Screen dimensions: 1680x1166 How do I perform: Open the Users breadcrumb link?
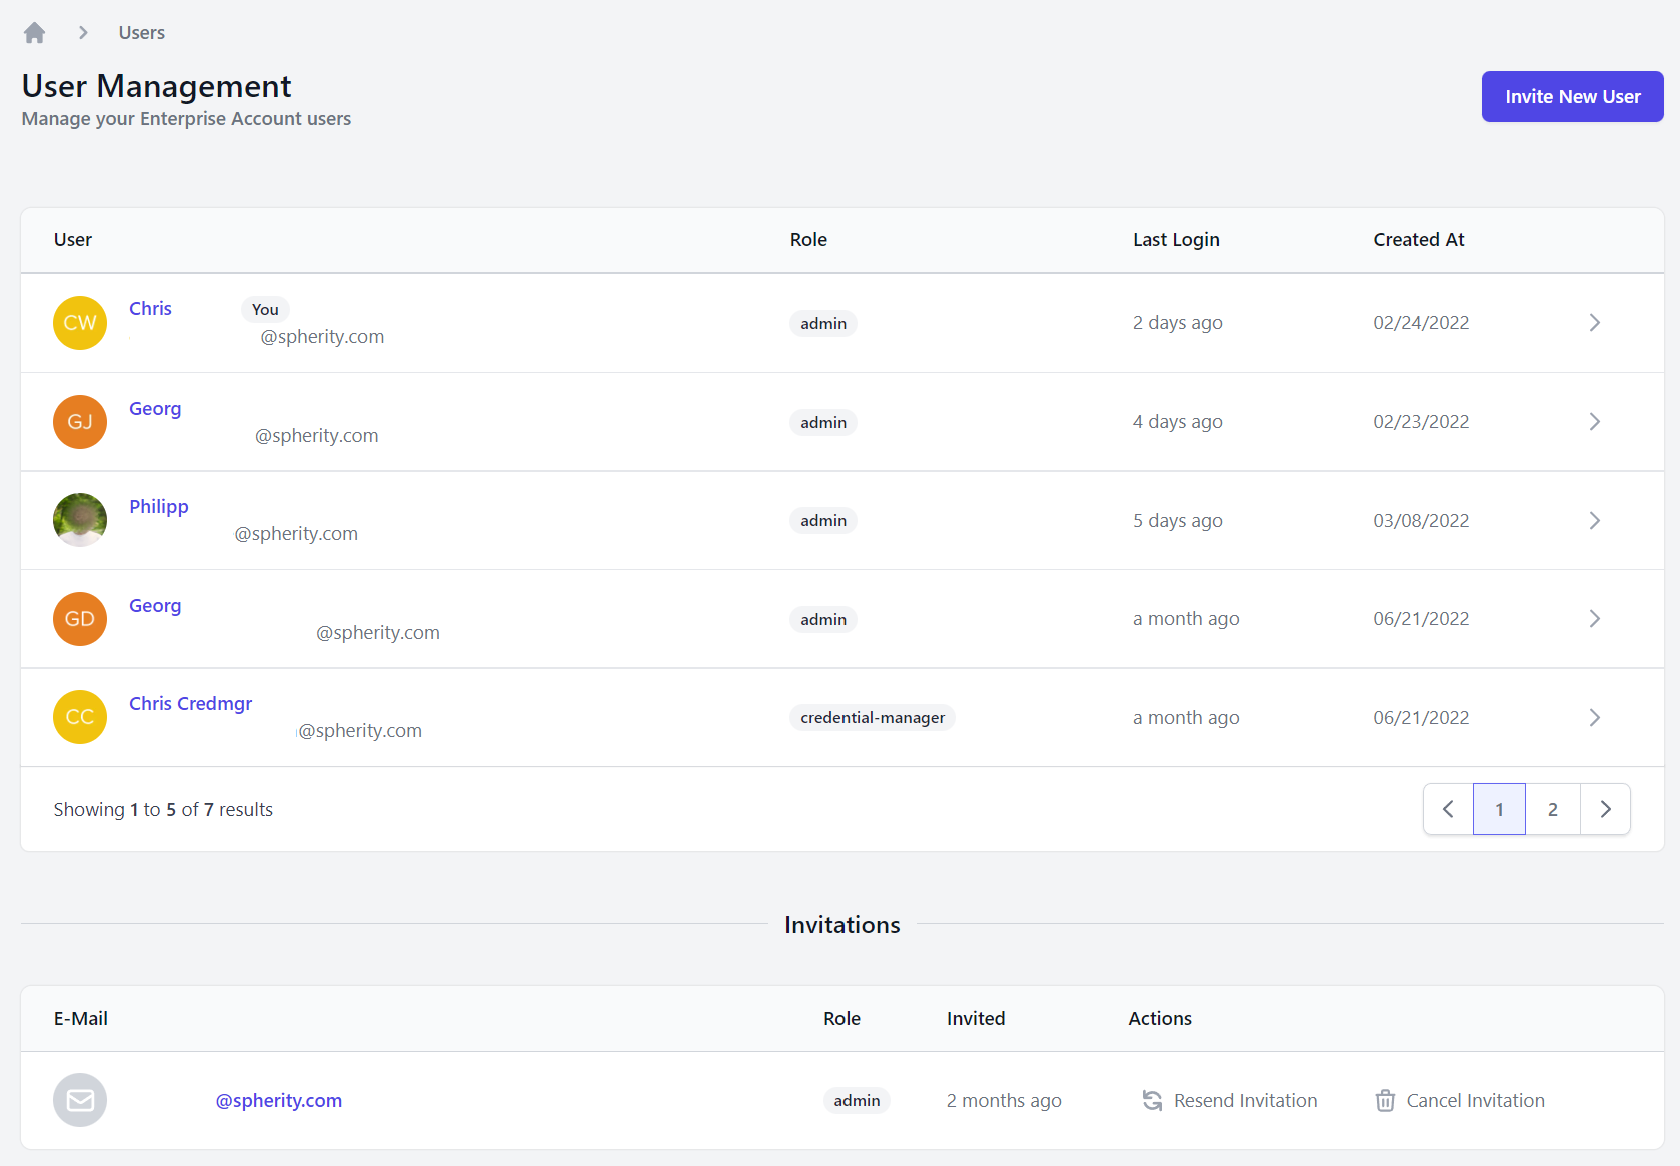click(140, 32)
